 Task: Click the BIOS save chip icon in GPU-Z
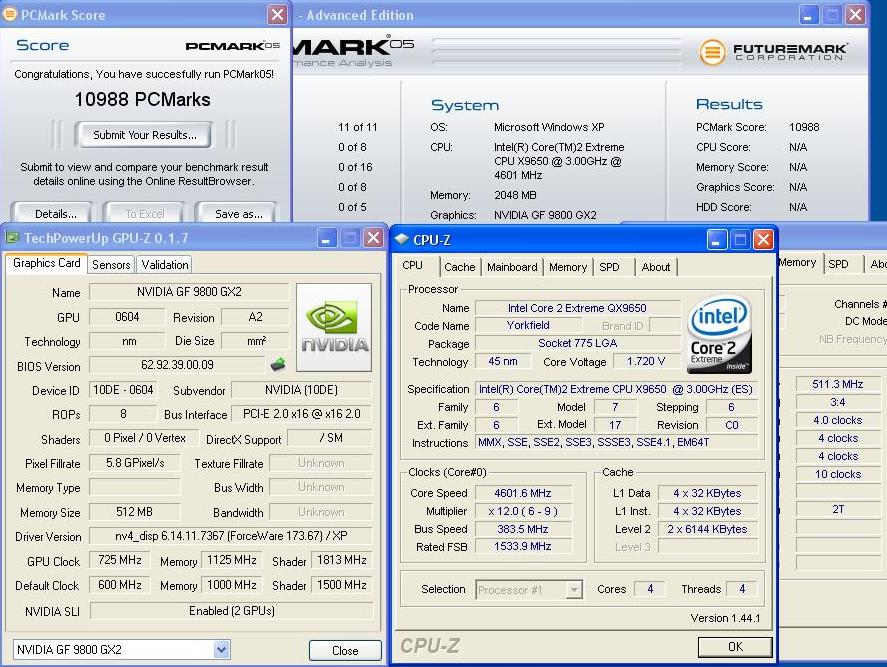click(278, 365)
